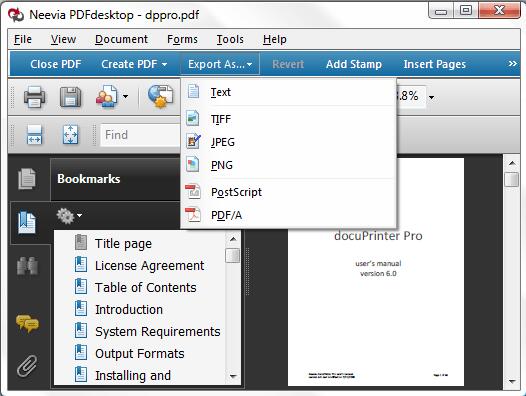This screenshot has width=526, height=396.
Task: Open the binoculars Search sidebar icon
Action: coord(27,266)
